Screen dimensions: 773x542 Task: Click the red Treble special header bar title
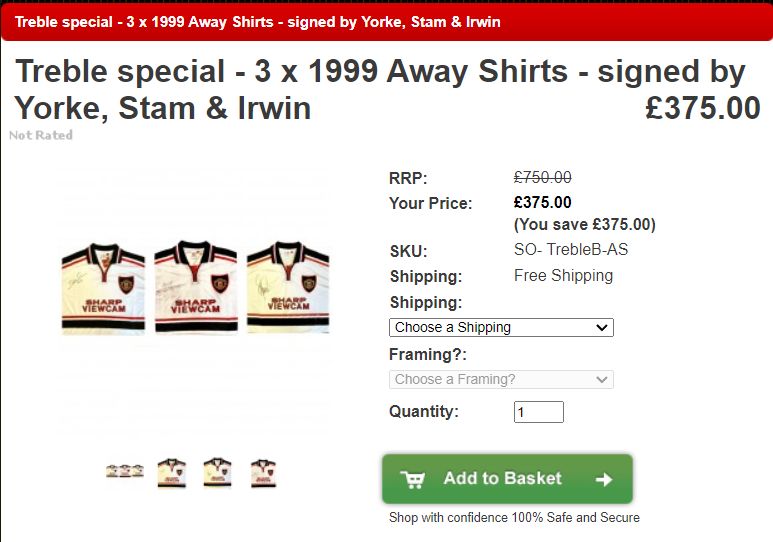258,21
